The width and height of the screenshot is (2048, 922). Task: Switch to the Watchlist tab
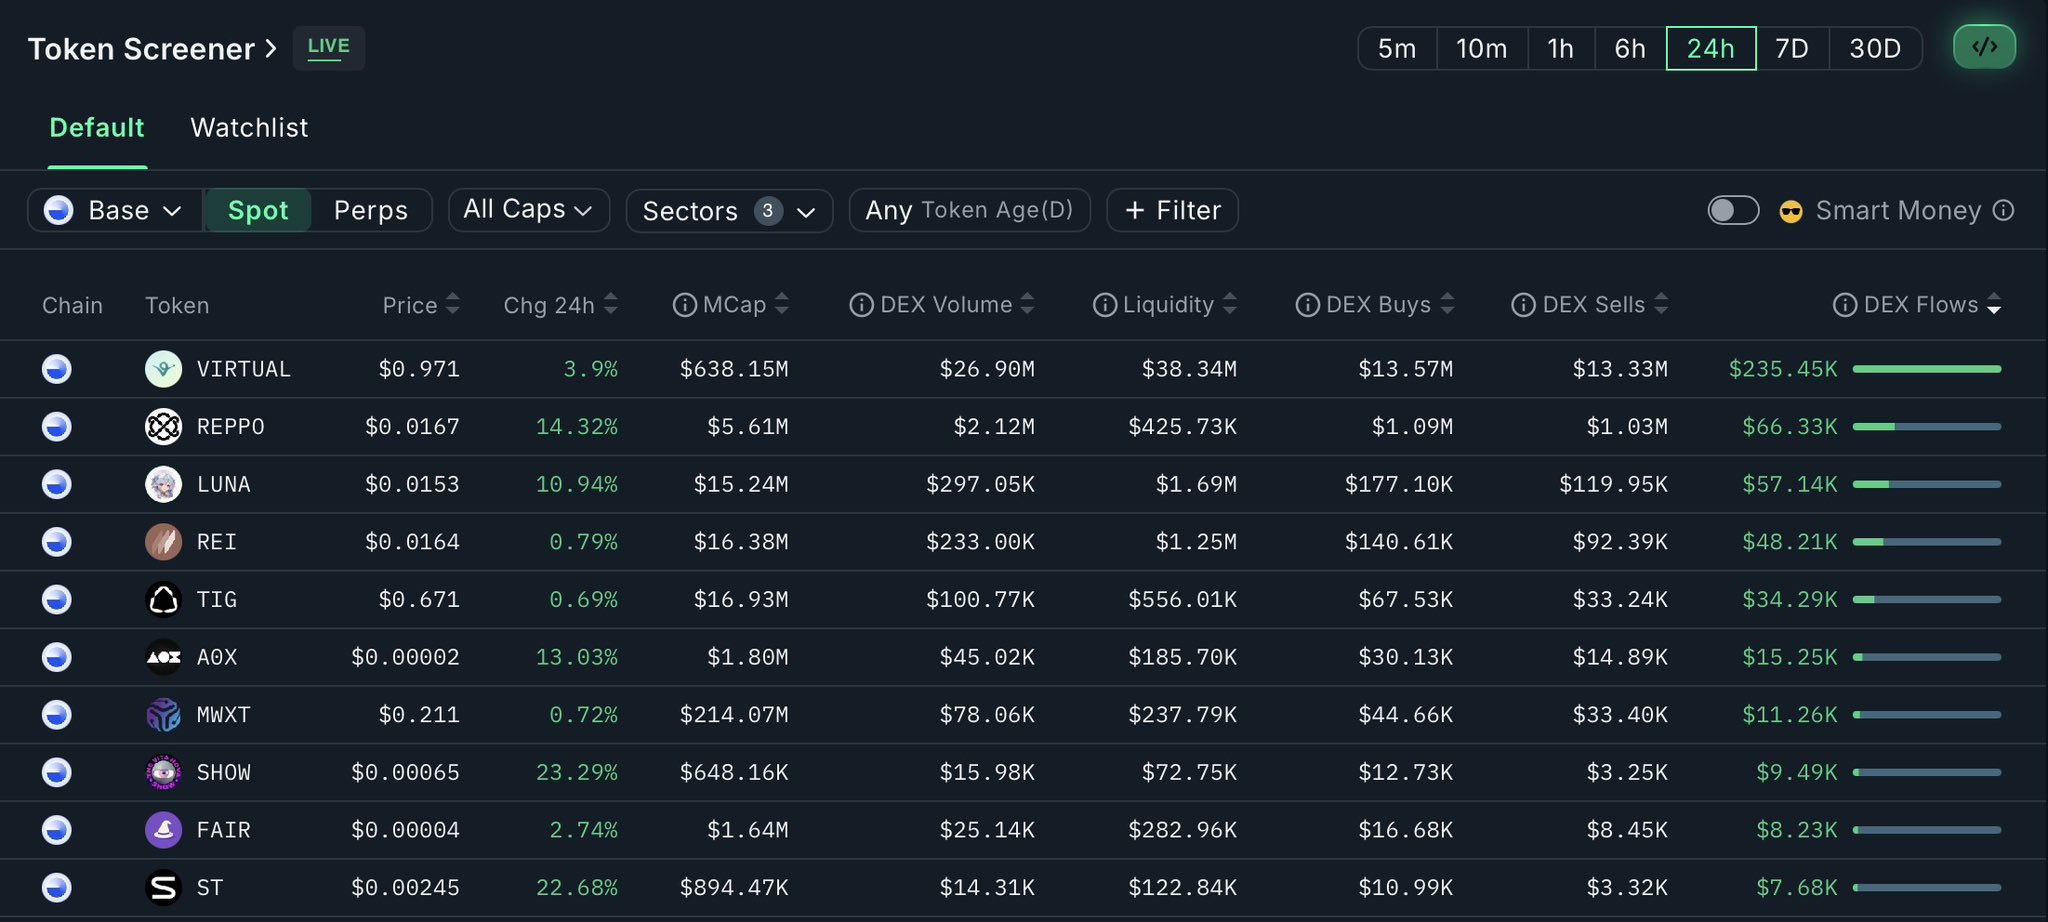[249, 128]
